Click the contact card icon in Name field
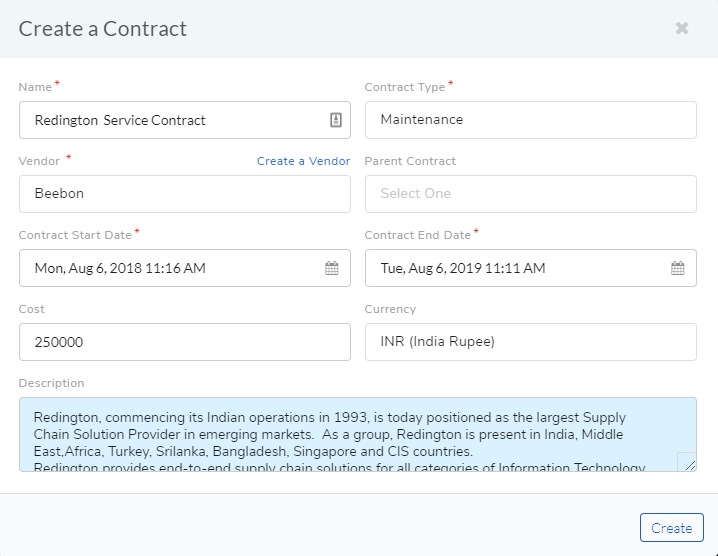This screenshot has width=718, height=556. (x=336, y=120)
